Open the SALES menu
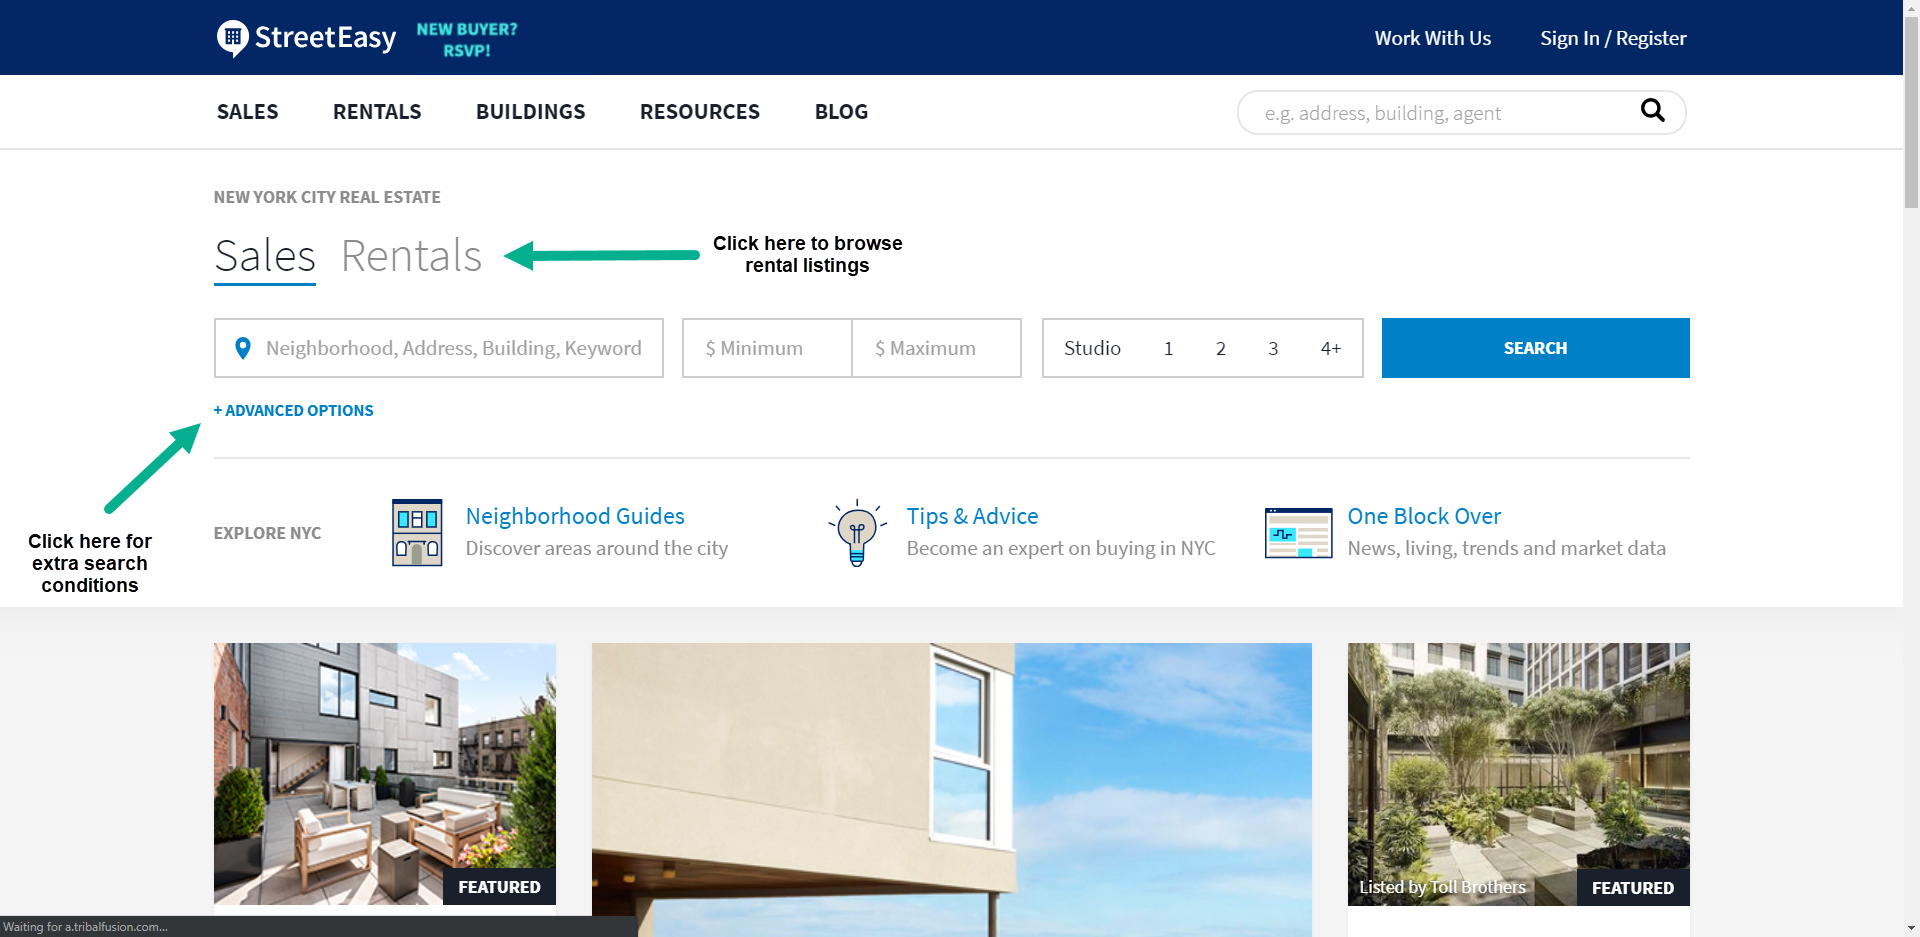 pyautogui.click(x=247, y=112)
